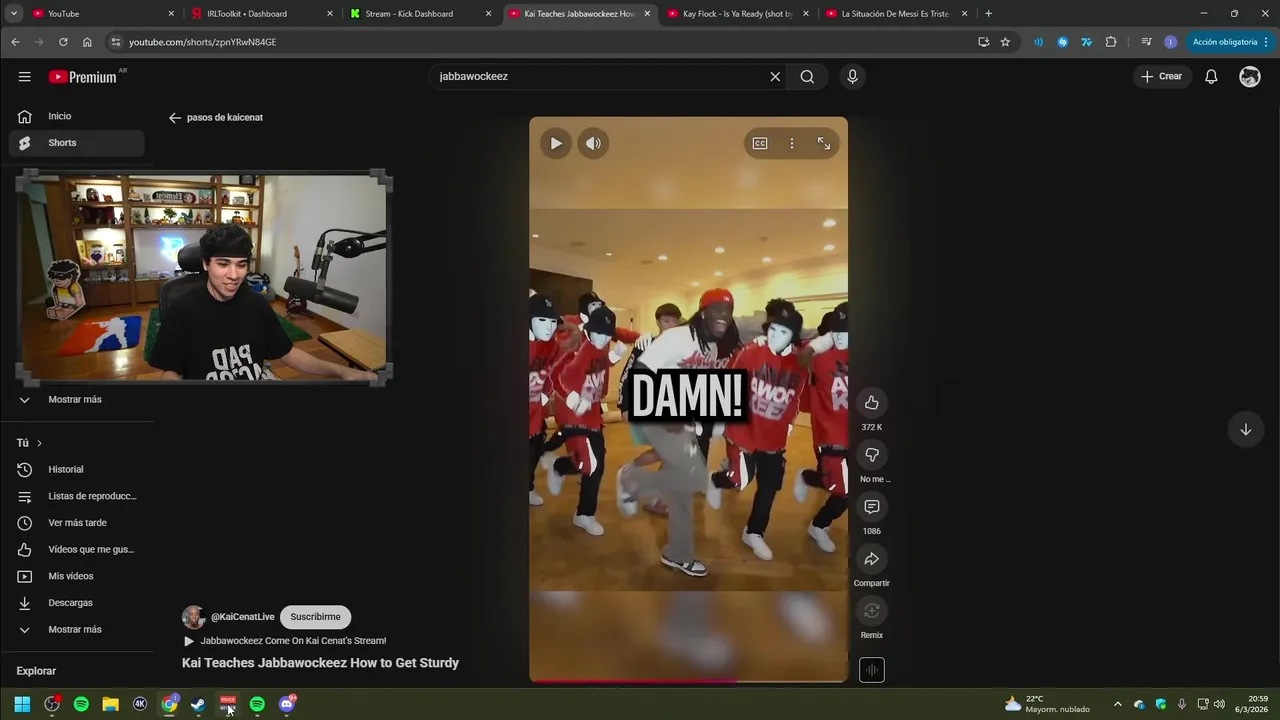
Task: Like the Short with thumbs up
Action: [x=872, y=402]
